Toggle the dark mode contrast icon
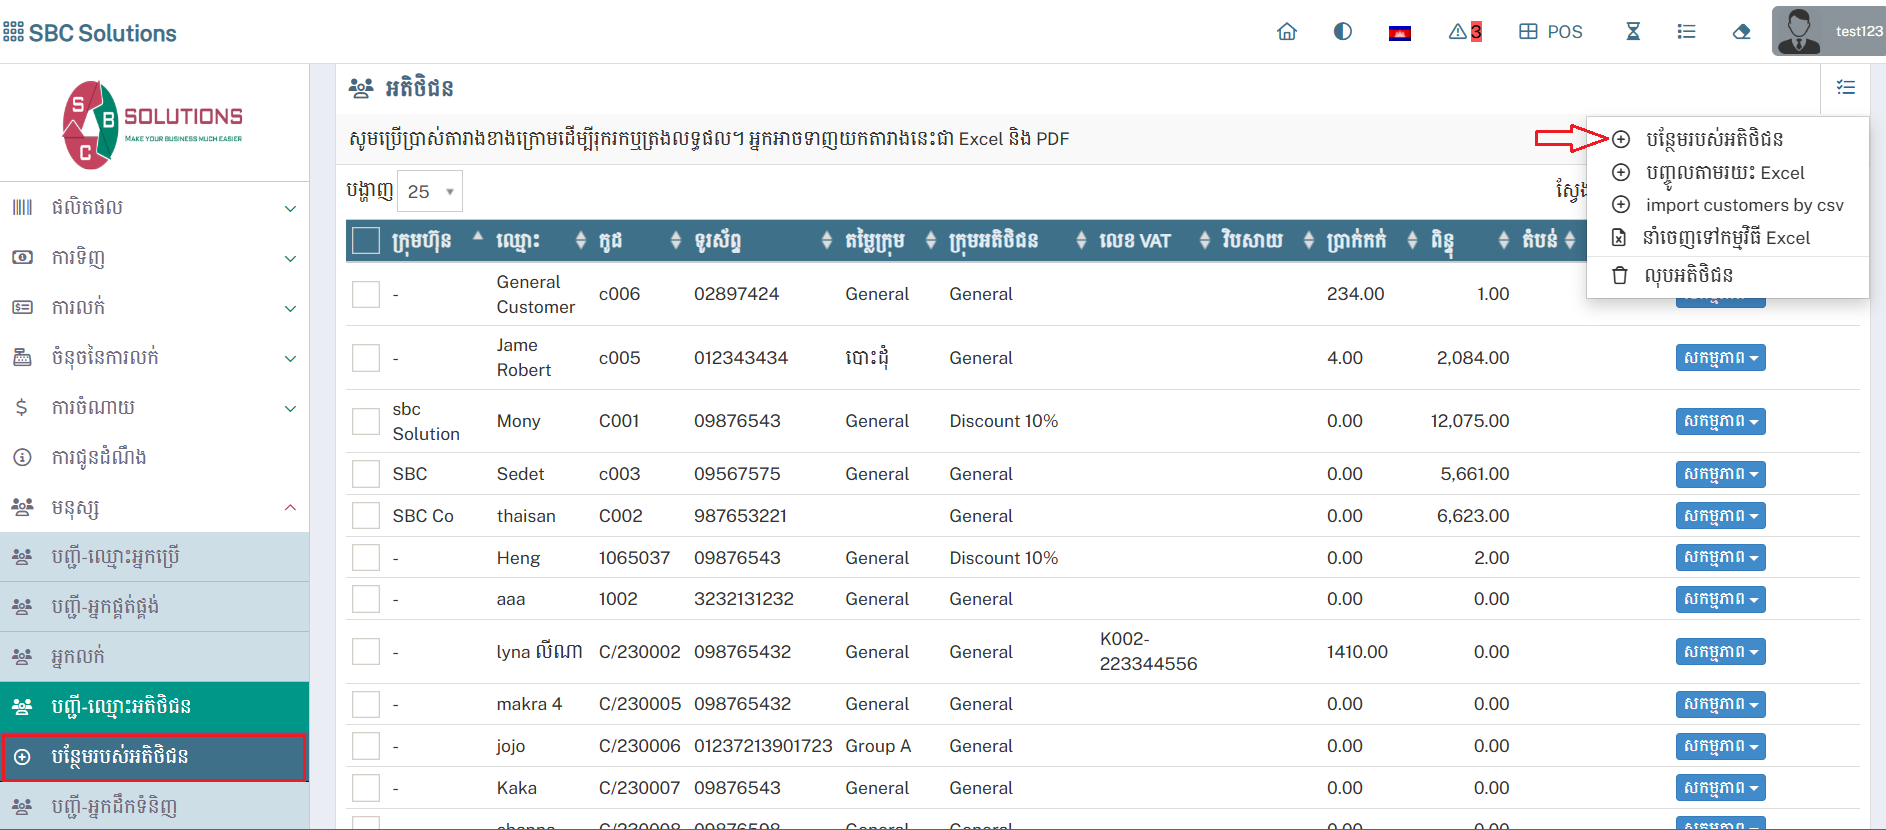 tap(1343, 32)
